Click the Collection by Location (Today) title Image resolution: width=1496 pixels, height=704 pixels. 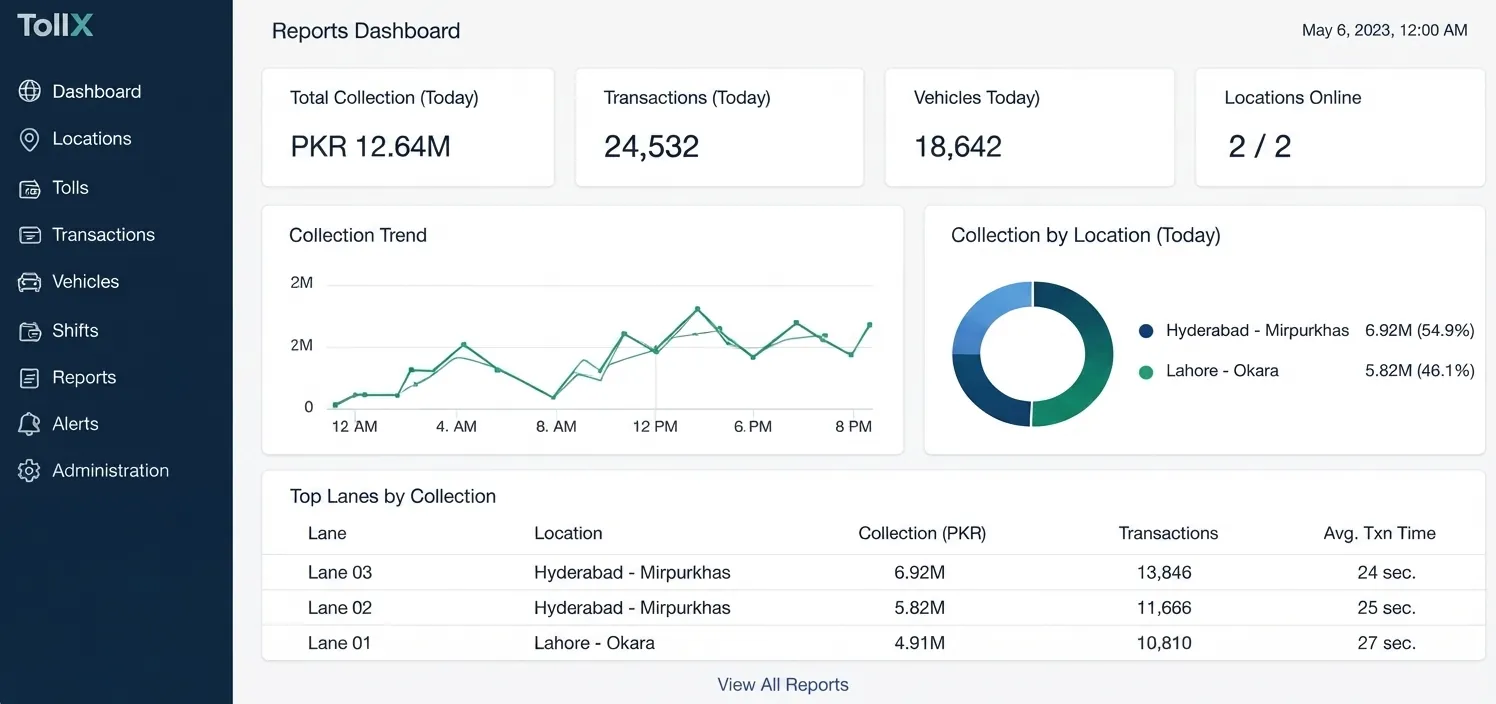1086,236
